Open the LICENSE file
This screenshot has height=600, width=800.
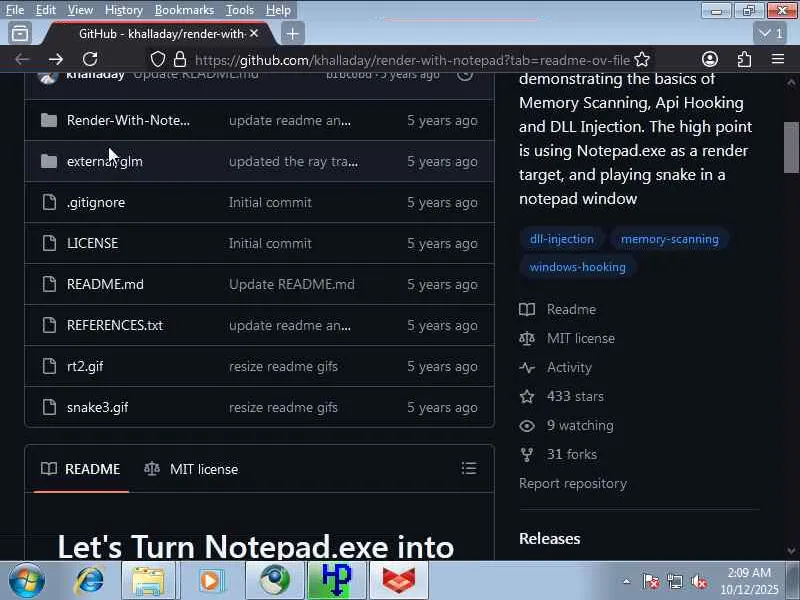click(x=92, y=243)
